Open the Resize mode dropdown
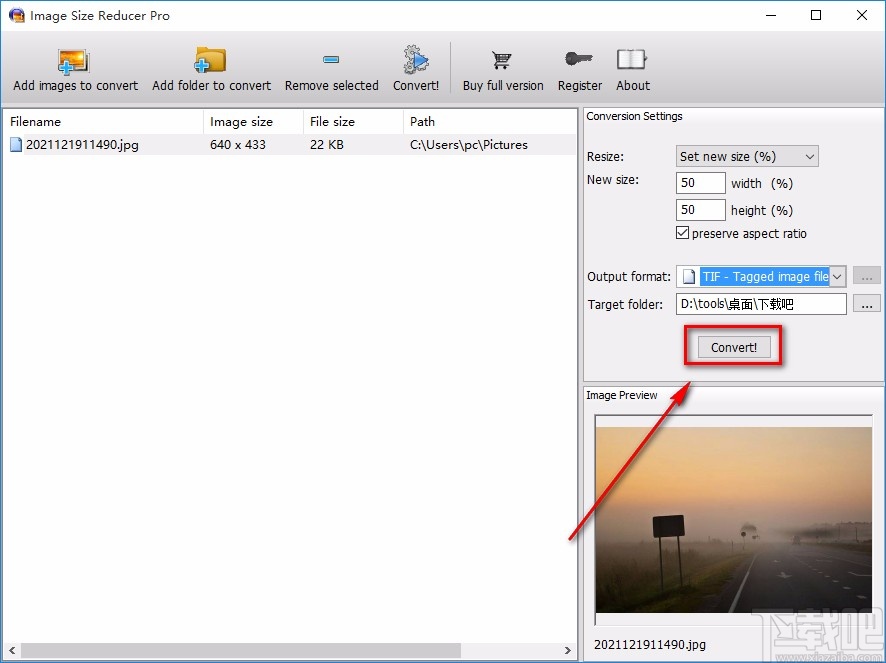The height and width of the screenshot is (663, 886). 747,157
